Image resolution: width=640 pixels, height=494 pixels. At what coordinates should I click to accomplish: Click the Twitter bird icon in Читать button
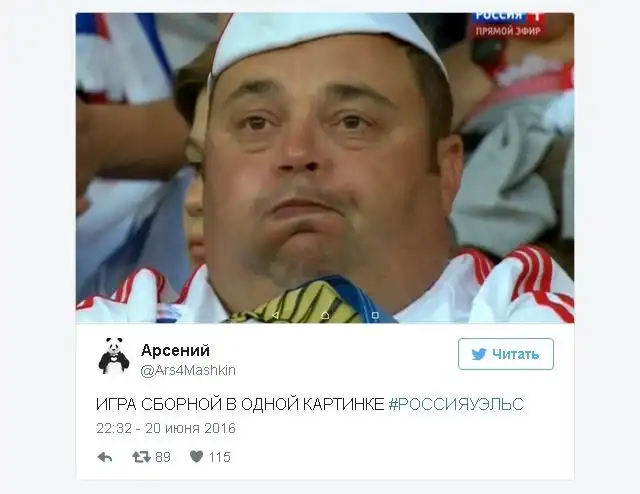point(479,354)
